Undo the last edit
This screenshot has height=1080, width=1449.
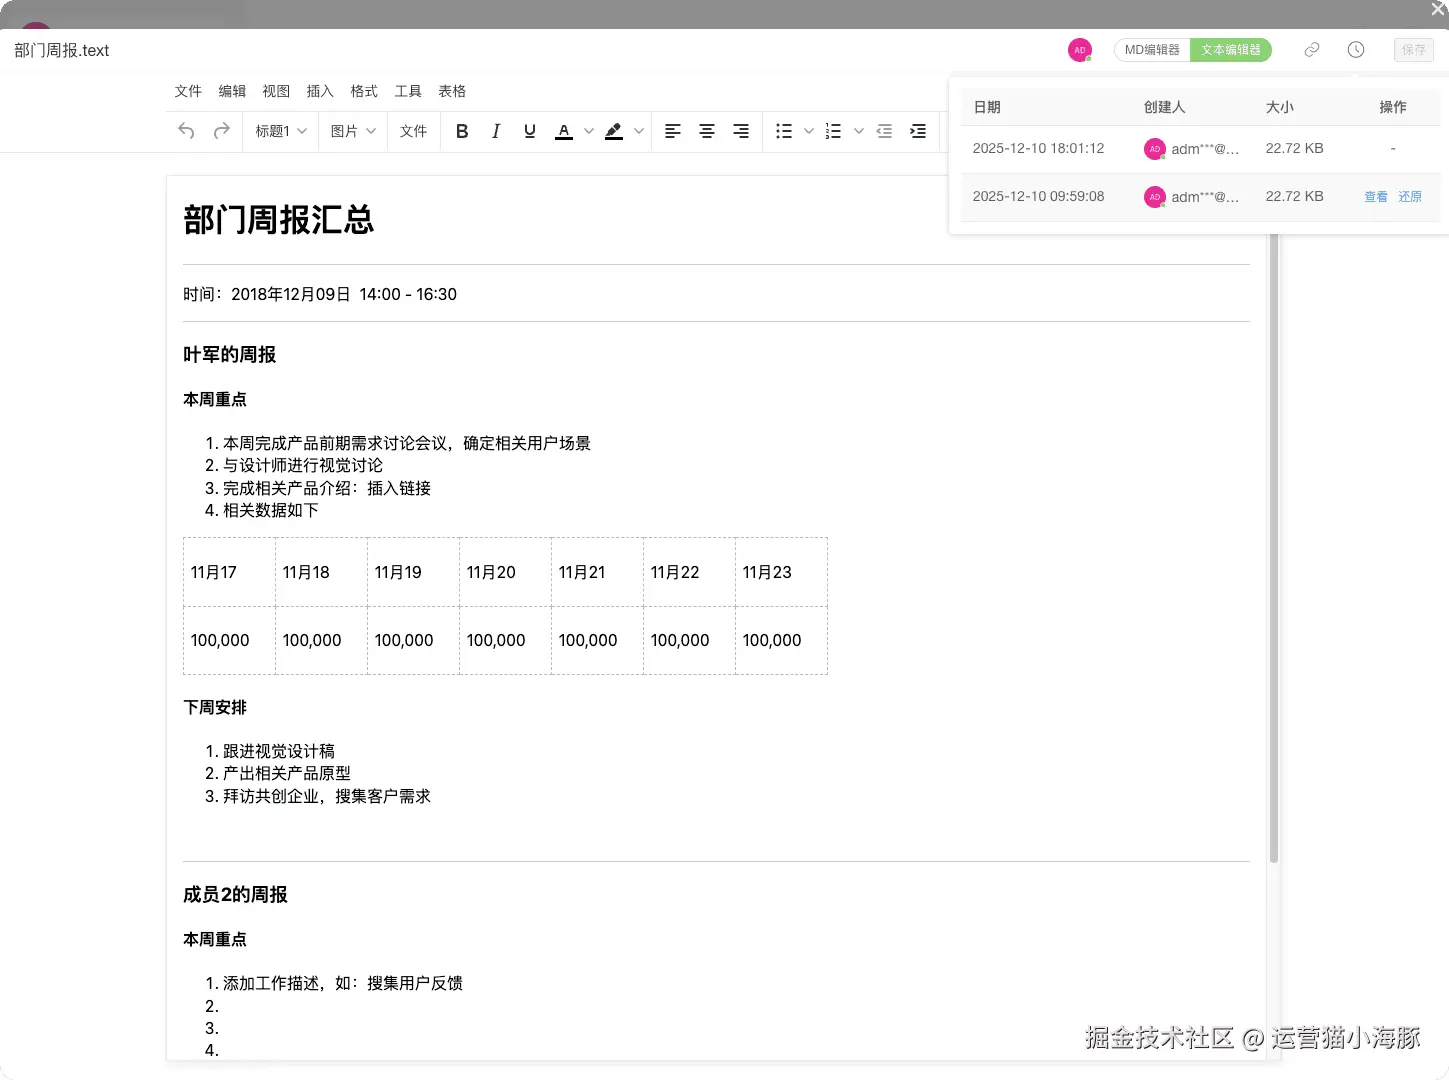pos(186,131)
